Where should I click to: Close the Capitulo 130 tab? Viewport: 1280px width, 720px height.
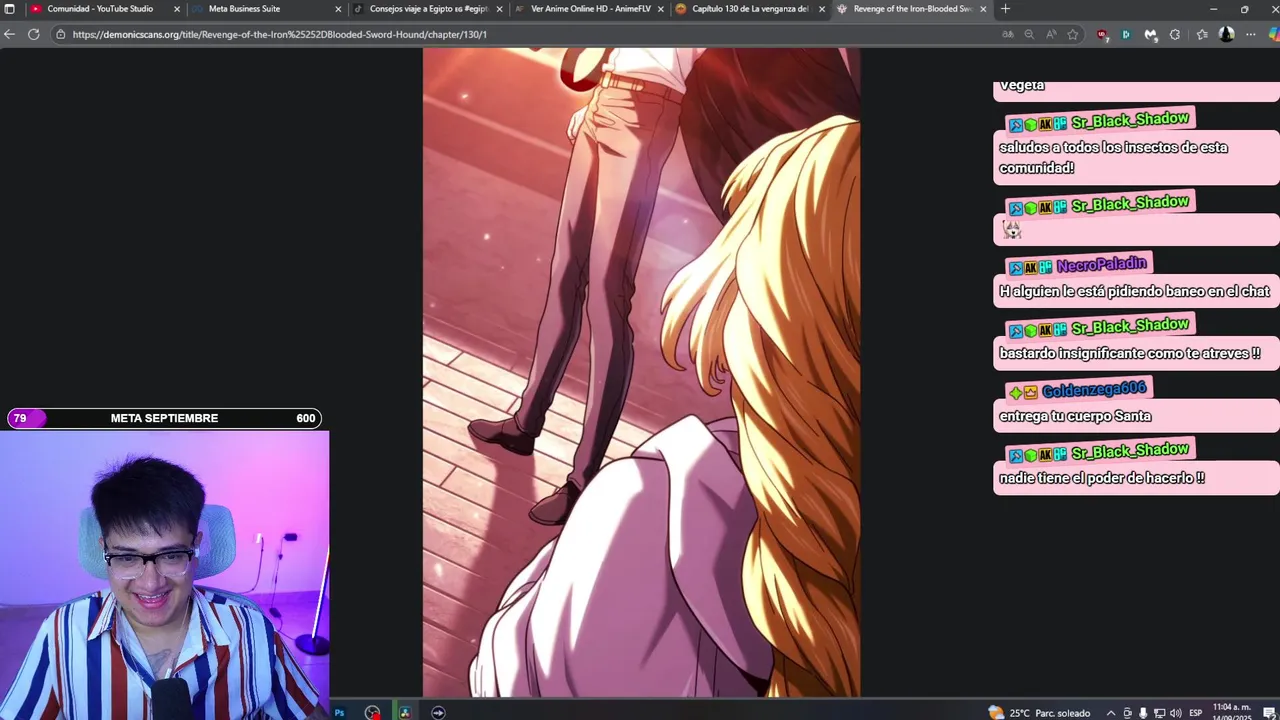point(822,9)
